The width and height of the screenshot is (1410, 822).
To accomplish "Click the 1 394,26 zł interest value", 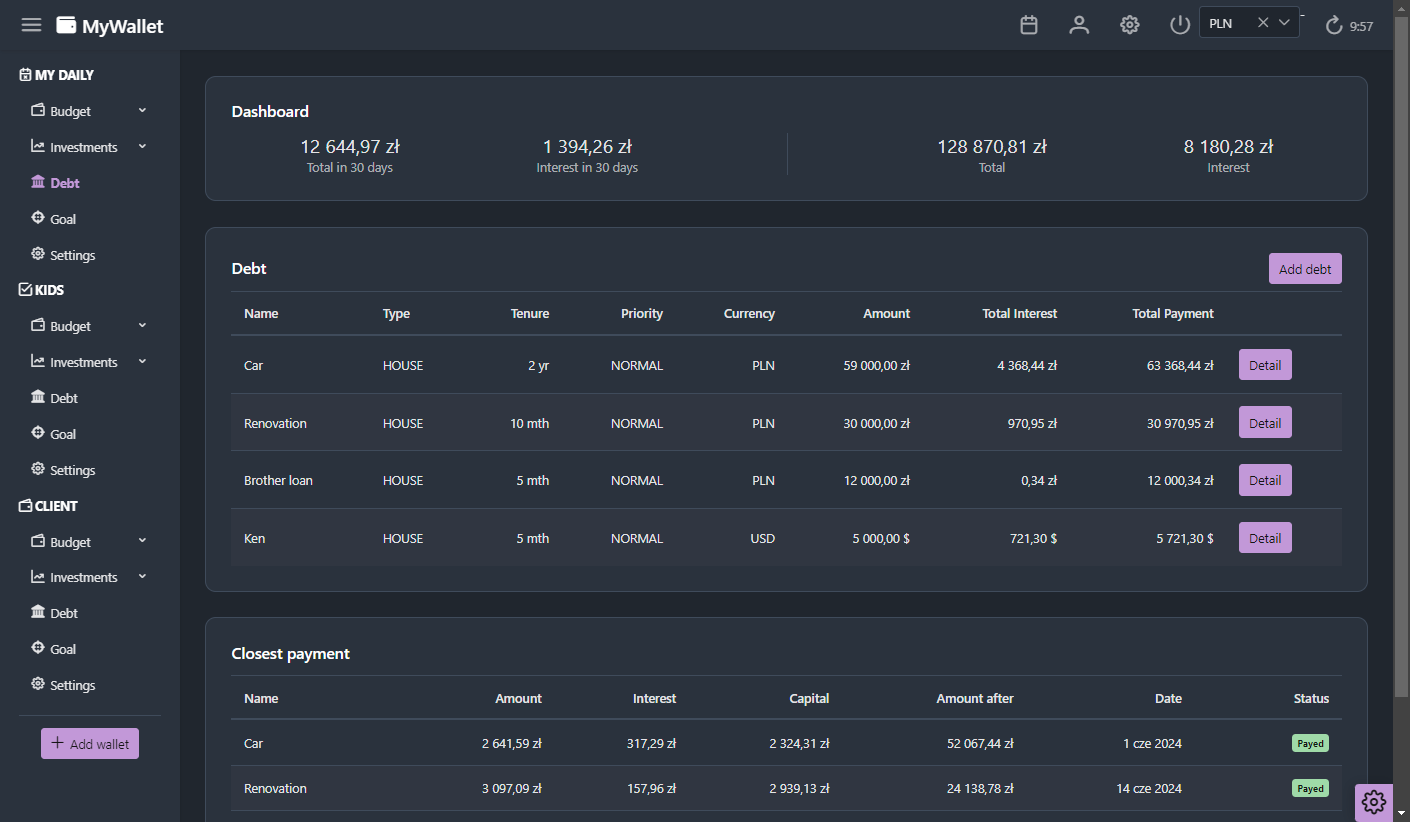I will tap(587, 147).
